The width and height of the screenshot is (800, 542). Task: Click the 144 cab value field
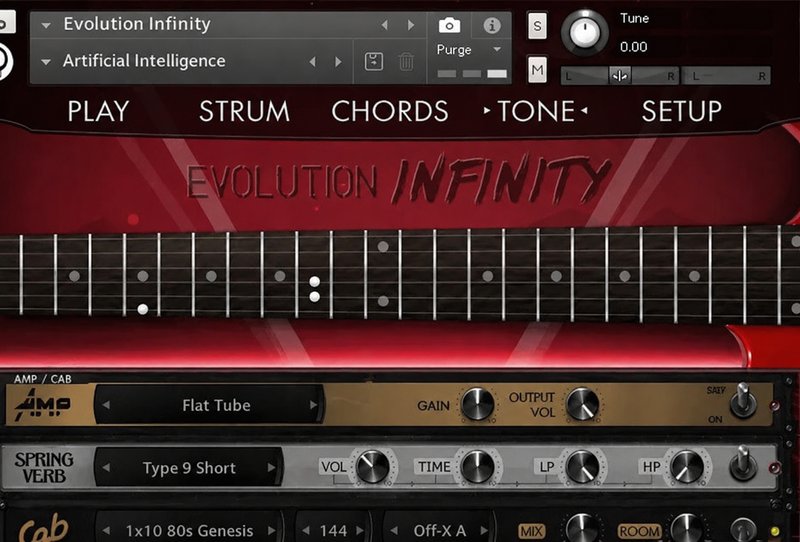tap(333, 531)
